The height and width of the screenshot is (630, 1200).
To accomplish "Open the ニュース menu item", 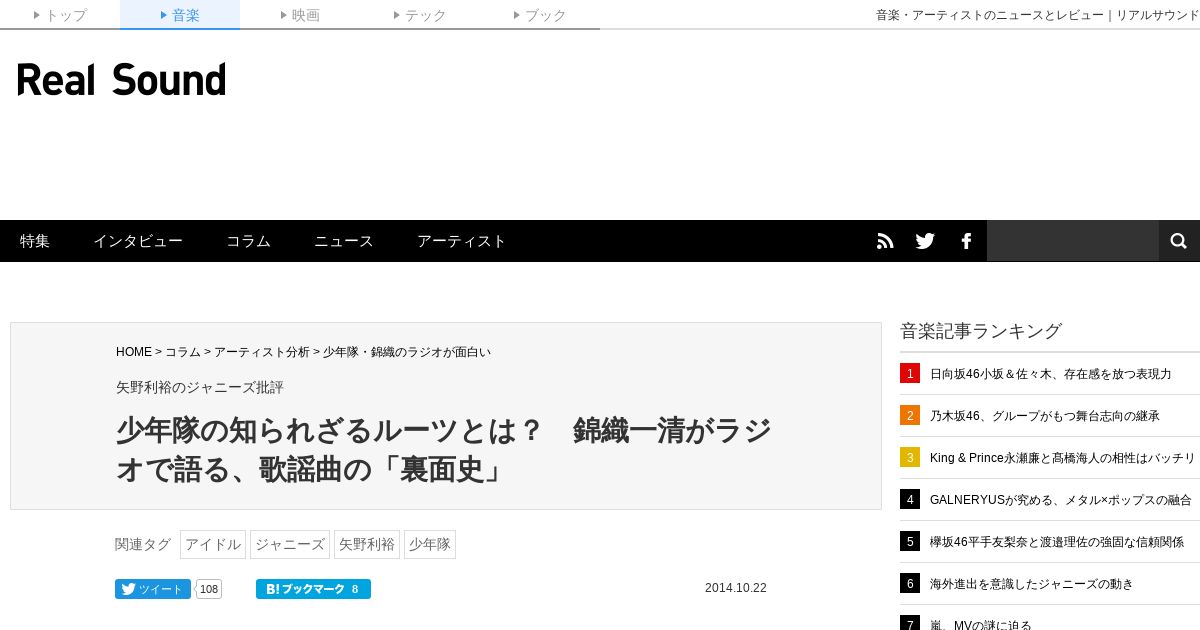I will coord(344,241).
